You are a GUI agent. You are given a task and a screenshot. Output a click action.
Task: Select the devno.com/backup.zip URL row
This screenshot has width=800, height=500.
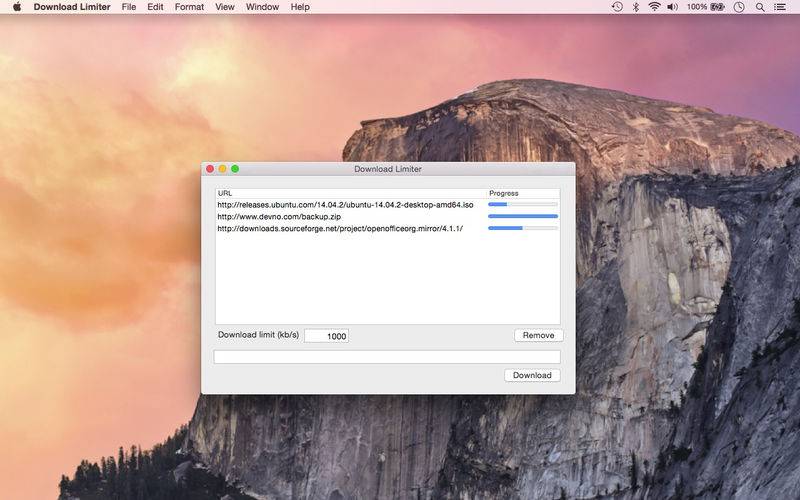click(x=388, y=216)
